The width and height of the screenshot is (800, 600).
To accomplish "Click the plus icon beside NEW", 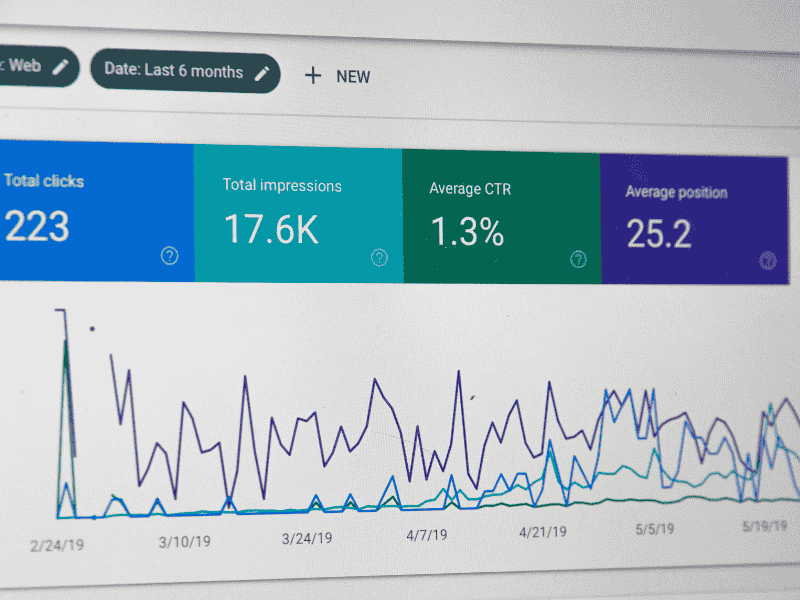I will tap(313, 75).
